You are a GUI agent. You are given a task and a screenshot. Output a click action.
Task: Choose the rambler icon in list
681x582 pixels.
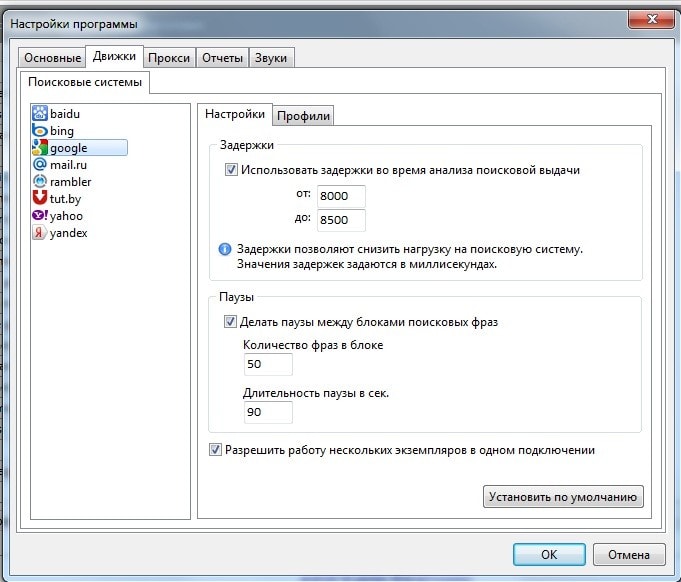tap(40, 182)
